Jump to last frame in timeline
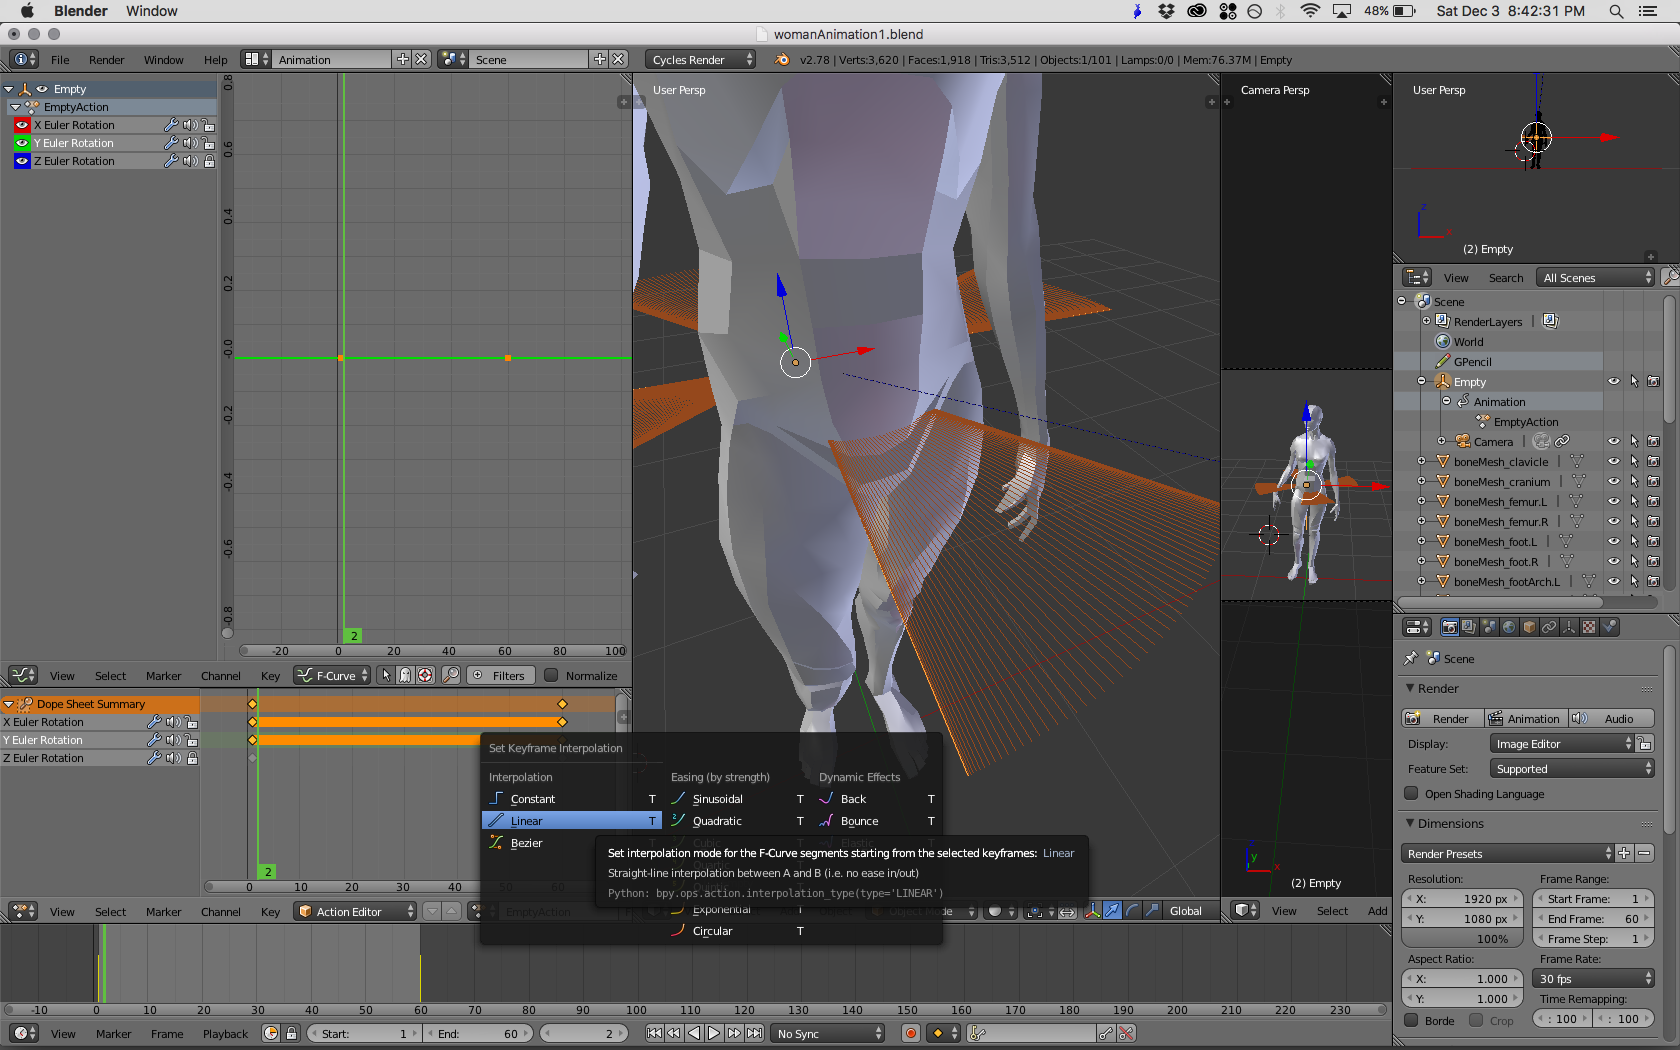 pyautogui.click(x=754, y=1033)
